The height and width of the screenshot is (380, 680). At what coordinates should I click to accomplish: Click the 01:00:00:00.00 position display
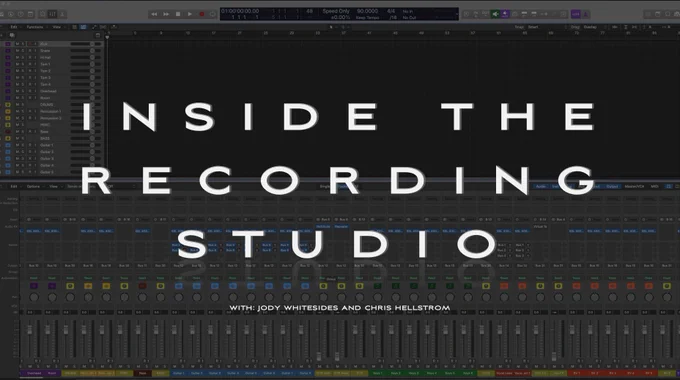240,11
